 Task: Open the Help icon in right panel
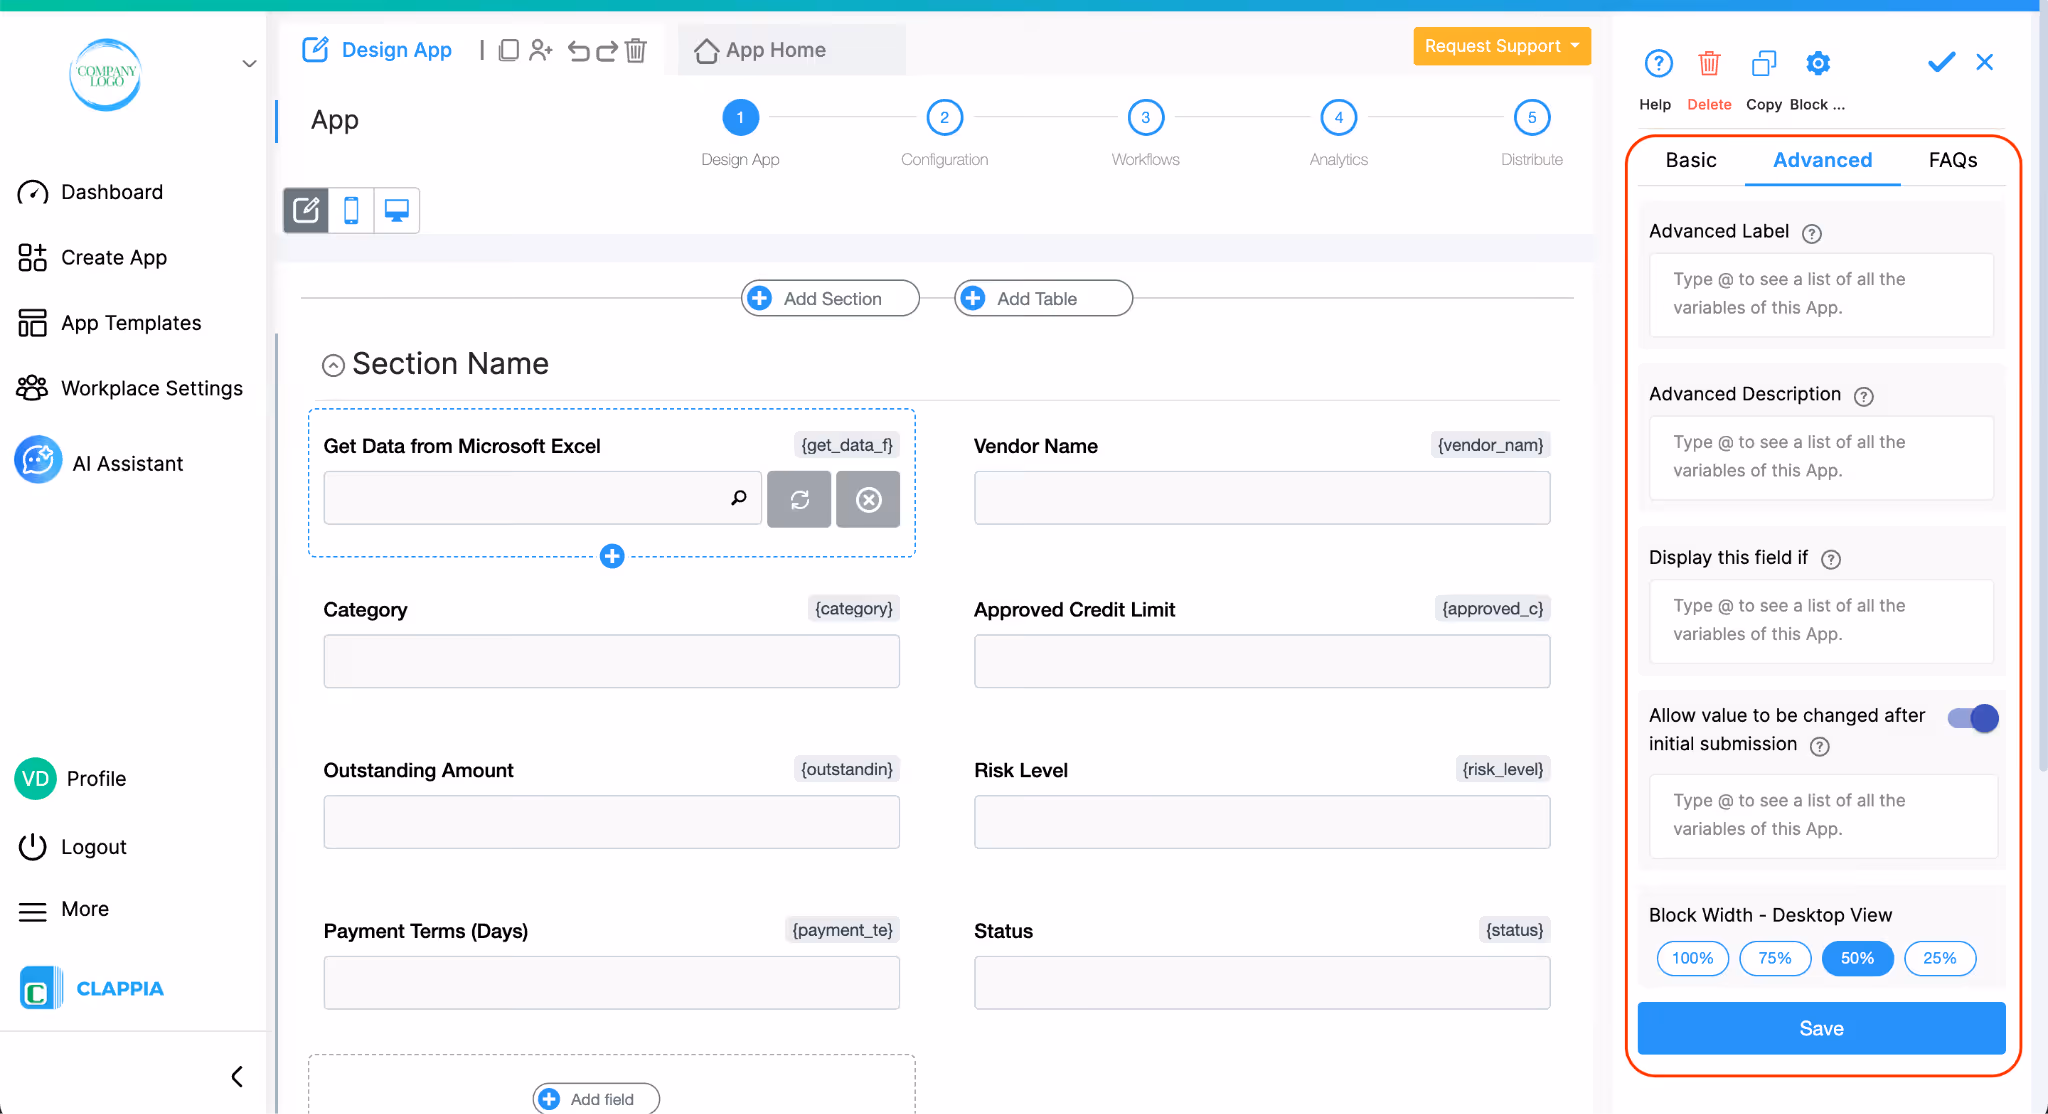[1658, 63]
